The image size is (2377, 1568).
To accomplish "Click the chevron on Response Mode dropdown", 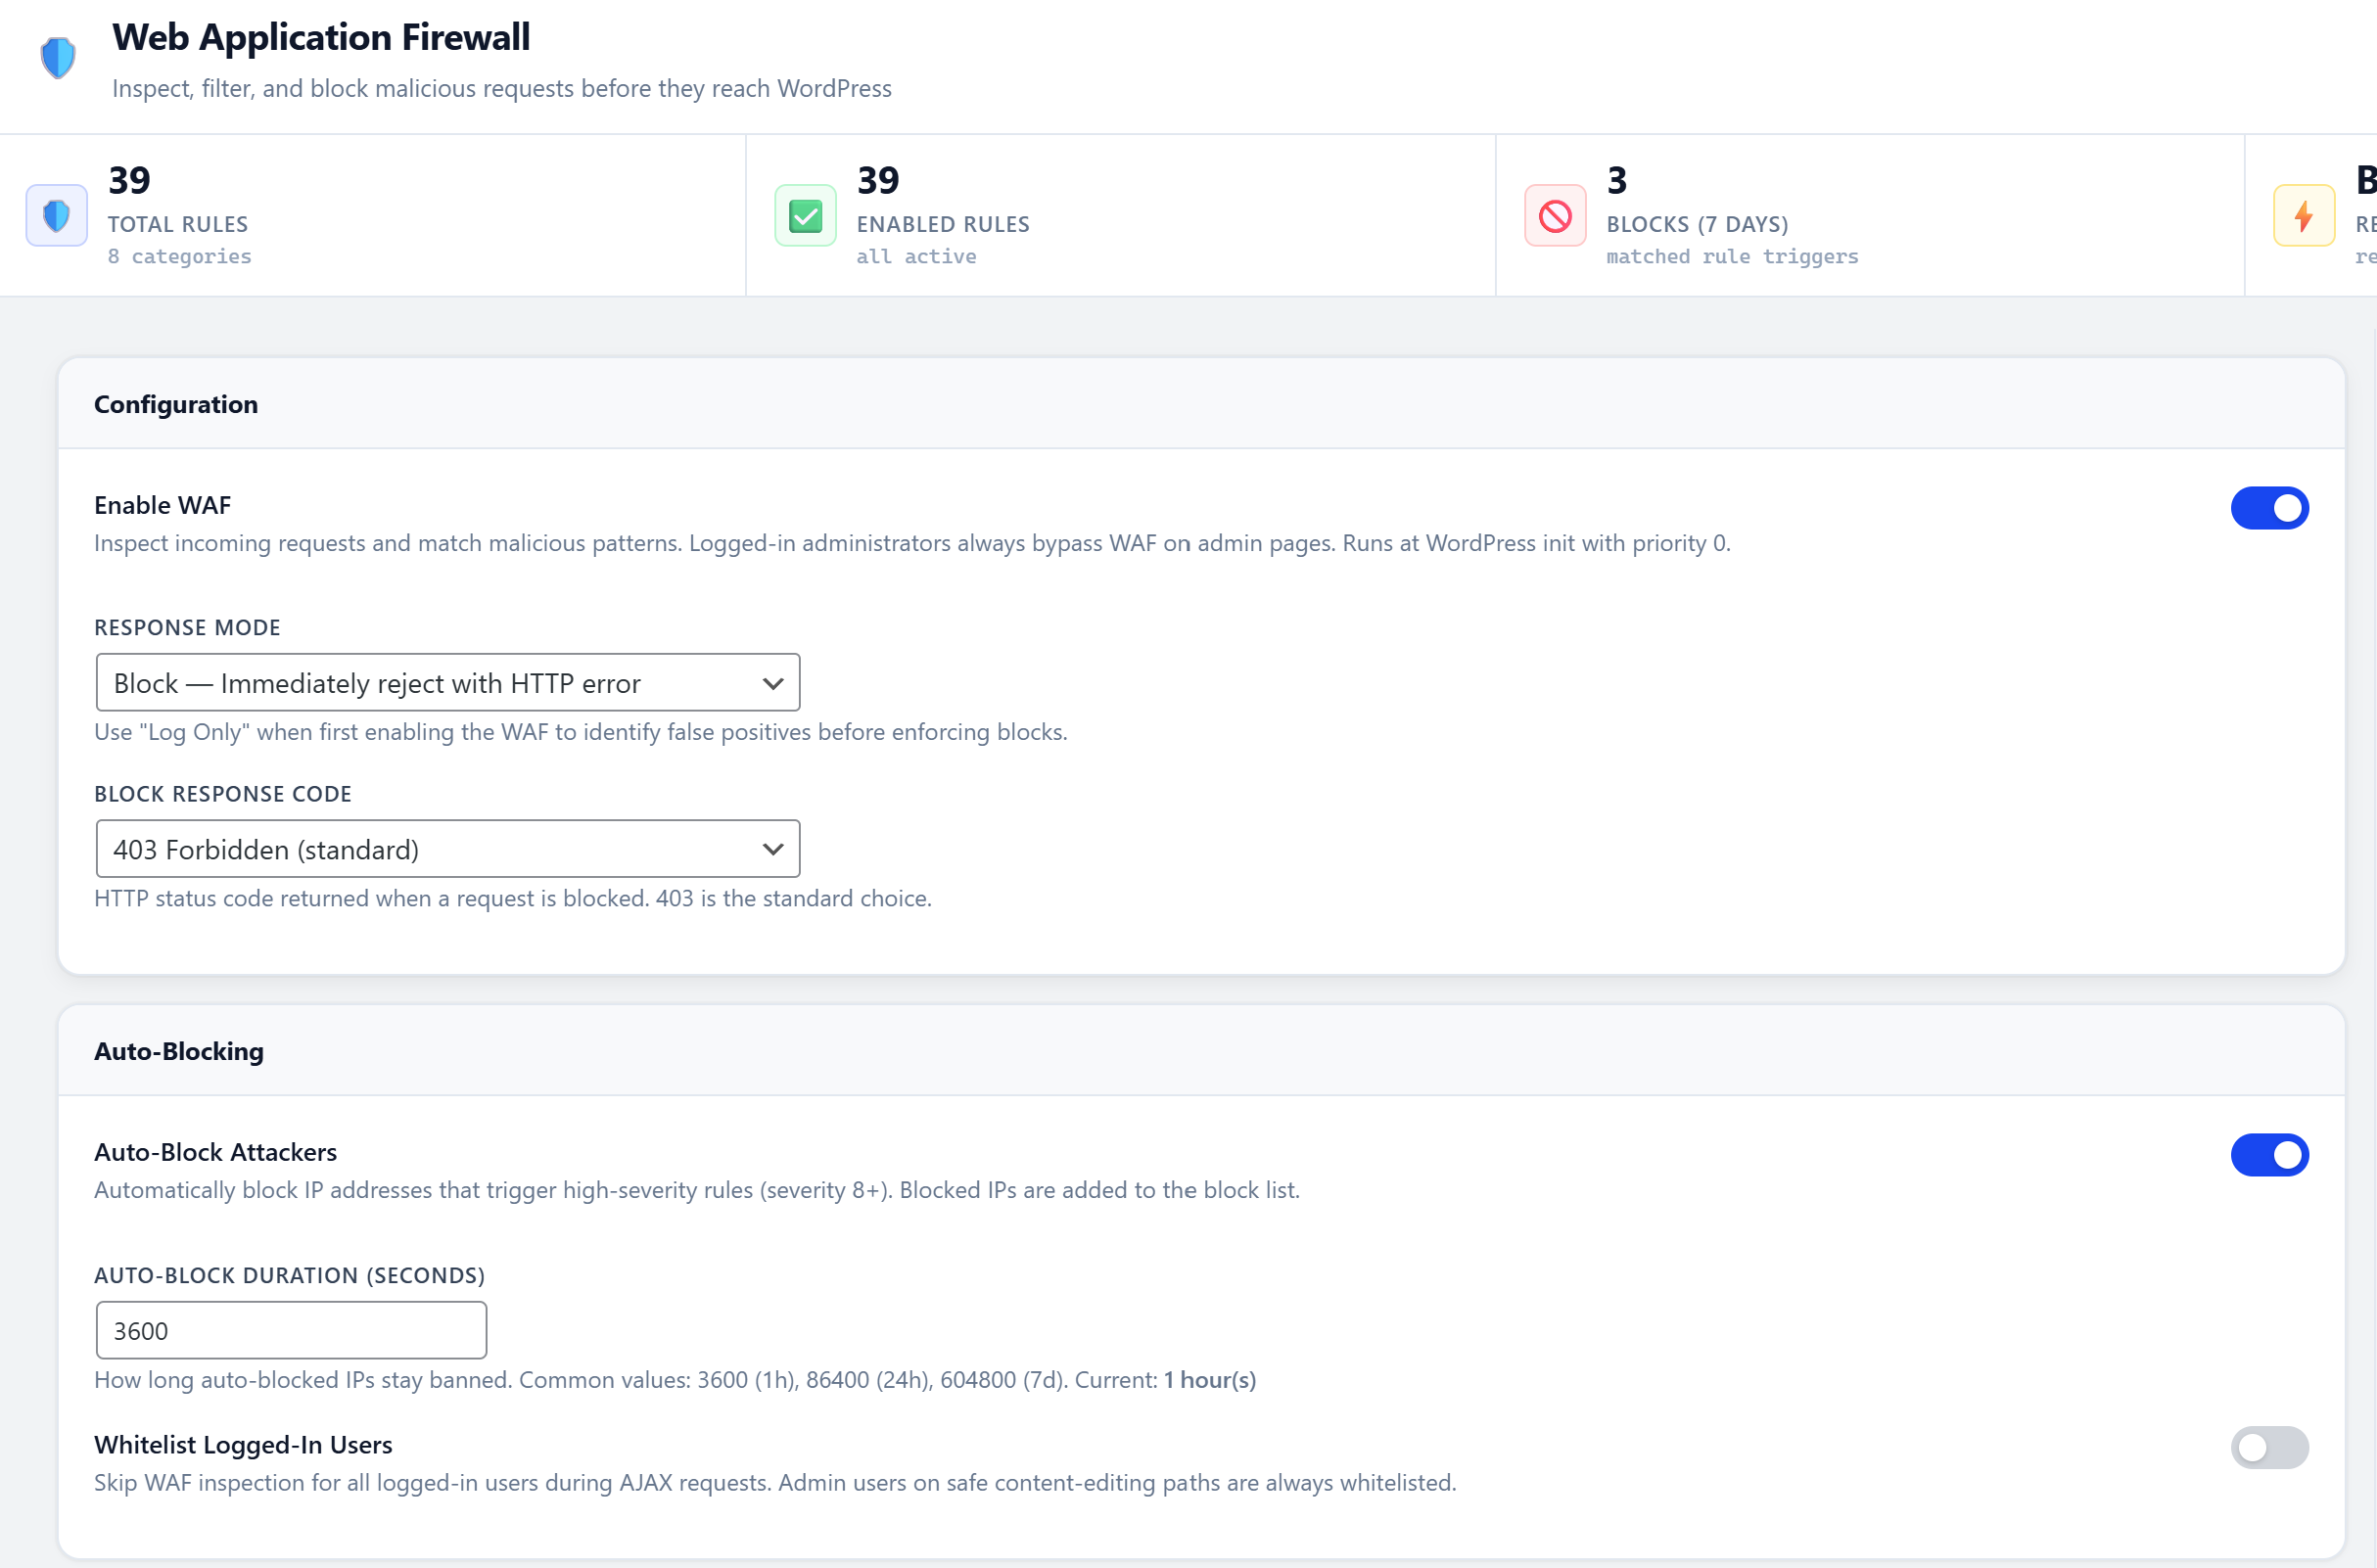I will pos(772,682).
